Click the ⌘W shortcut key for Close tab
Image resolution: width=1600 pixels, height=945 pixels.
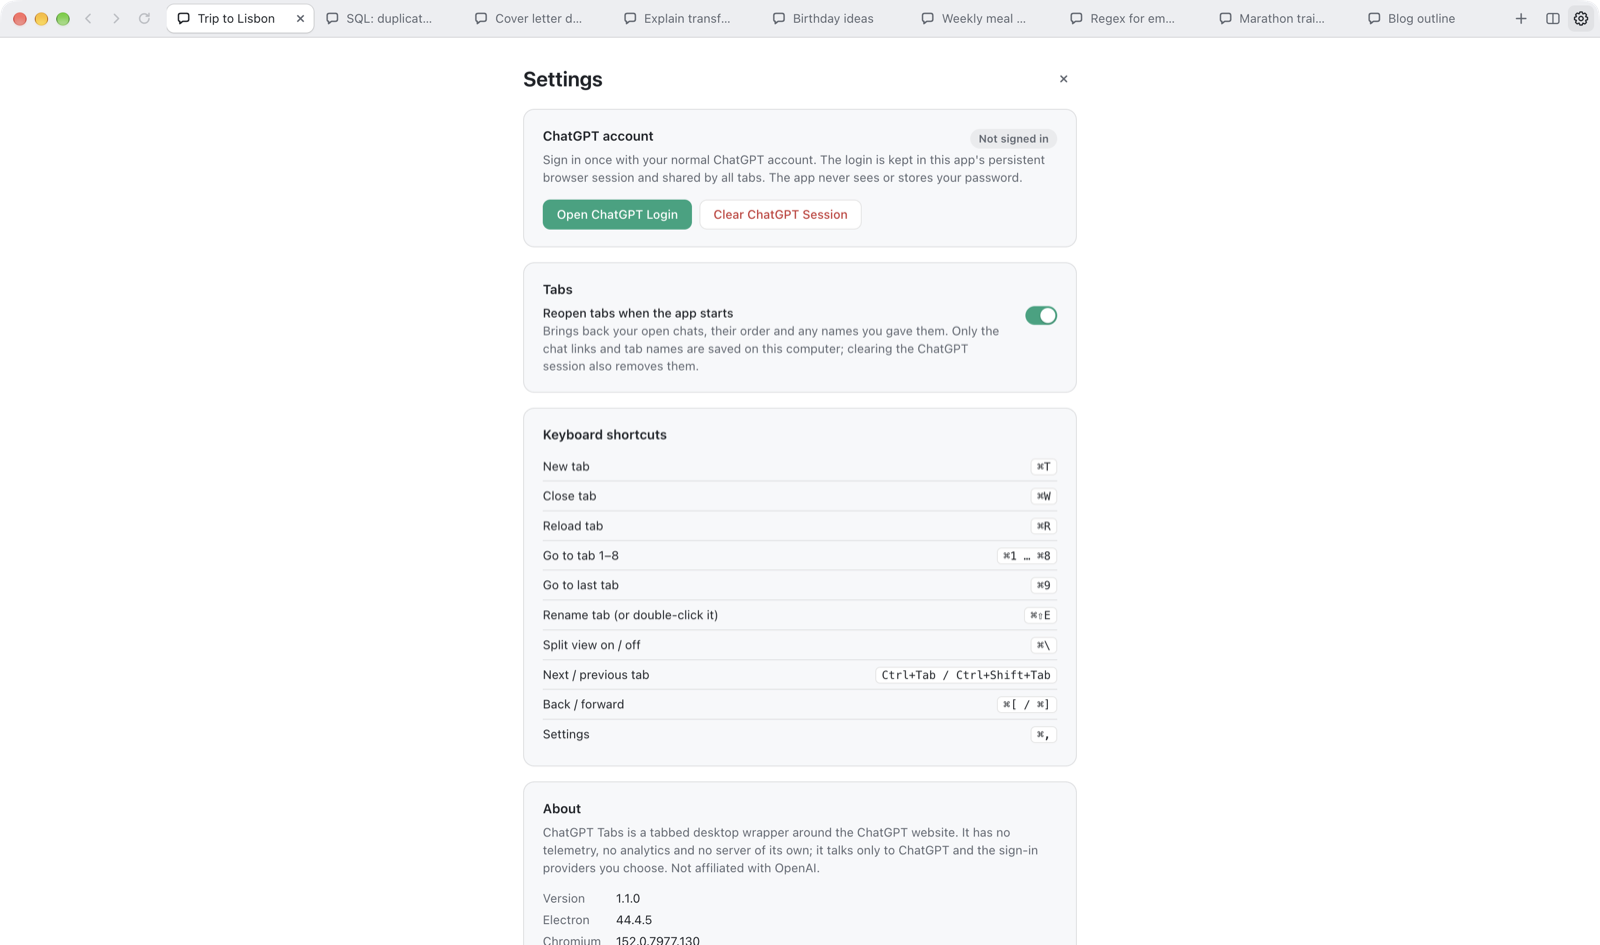point(1044,497)
